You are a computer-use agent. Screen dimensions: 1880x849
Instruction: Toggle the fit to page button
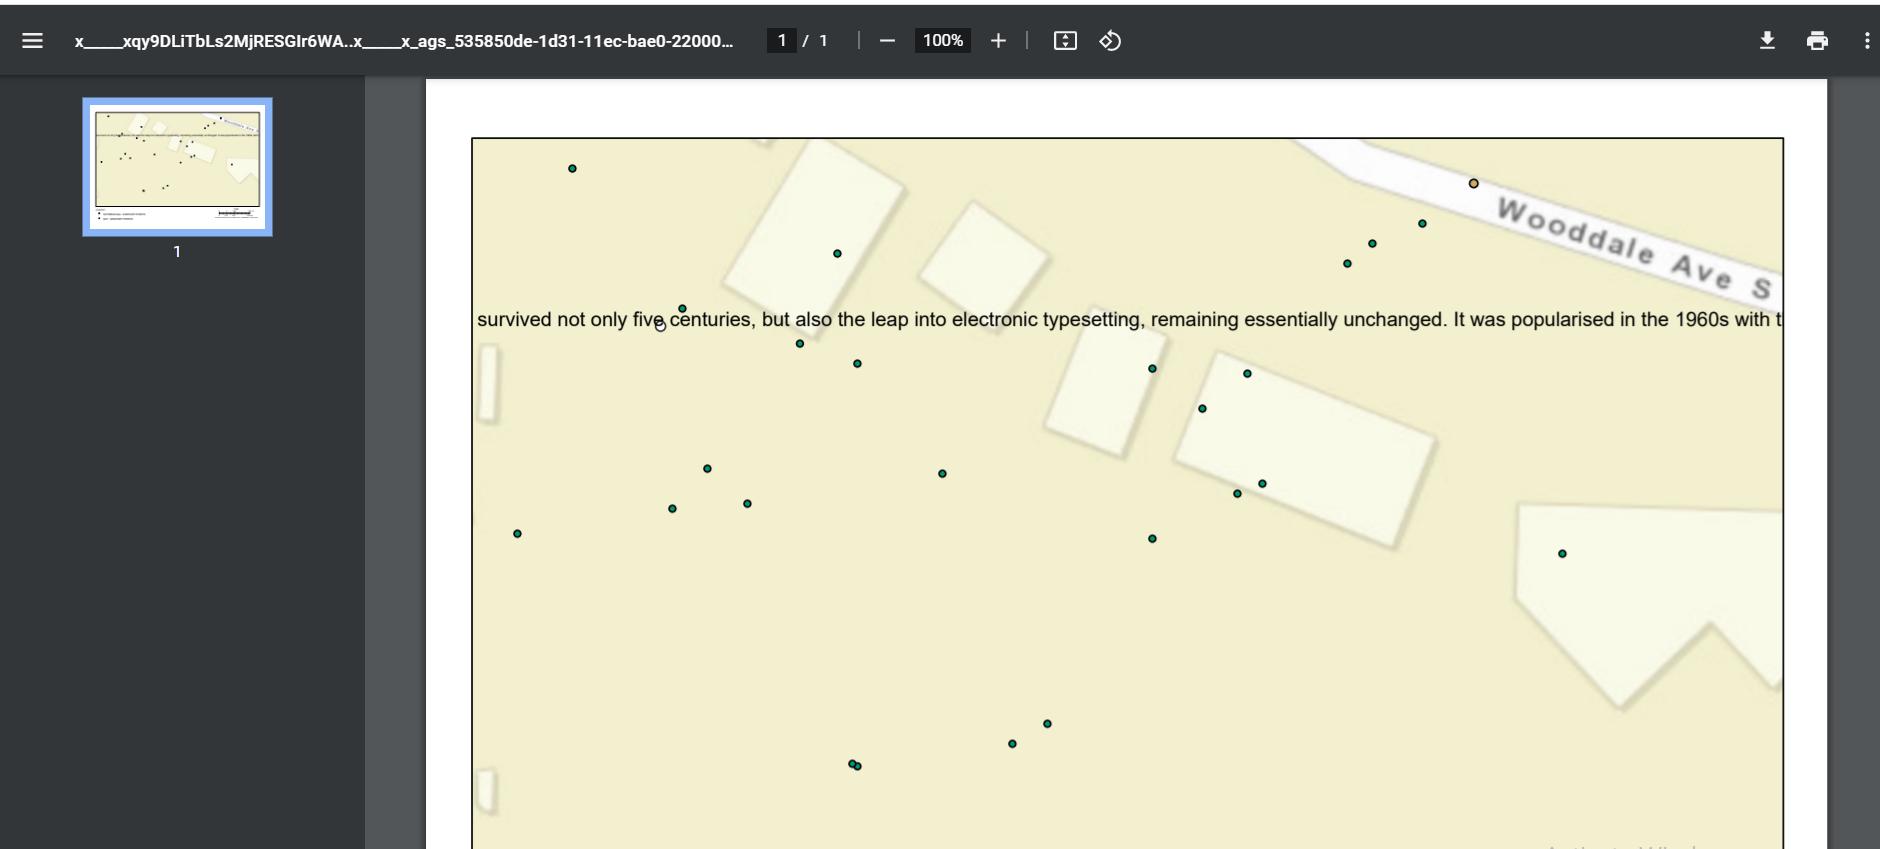tap(1065, 41)
